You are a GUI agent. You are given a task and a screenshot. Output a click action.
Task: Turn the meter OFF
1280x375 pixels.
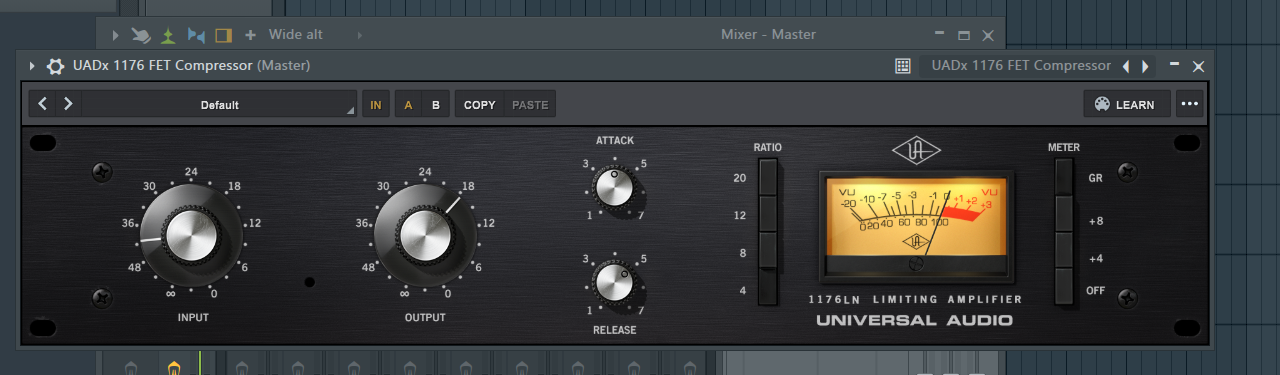coord(1063,288)
